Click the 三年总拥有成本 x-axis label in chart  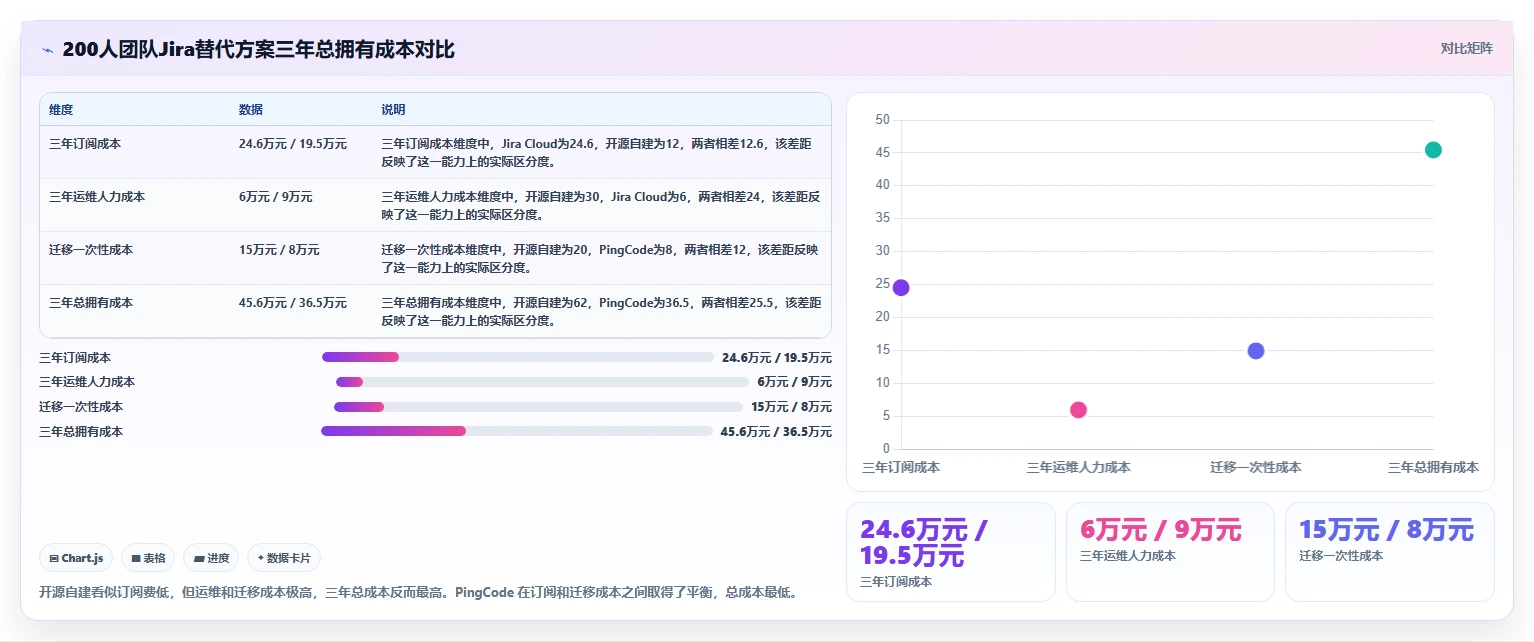(1433, 467)
